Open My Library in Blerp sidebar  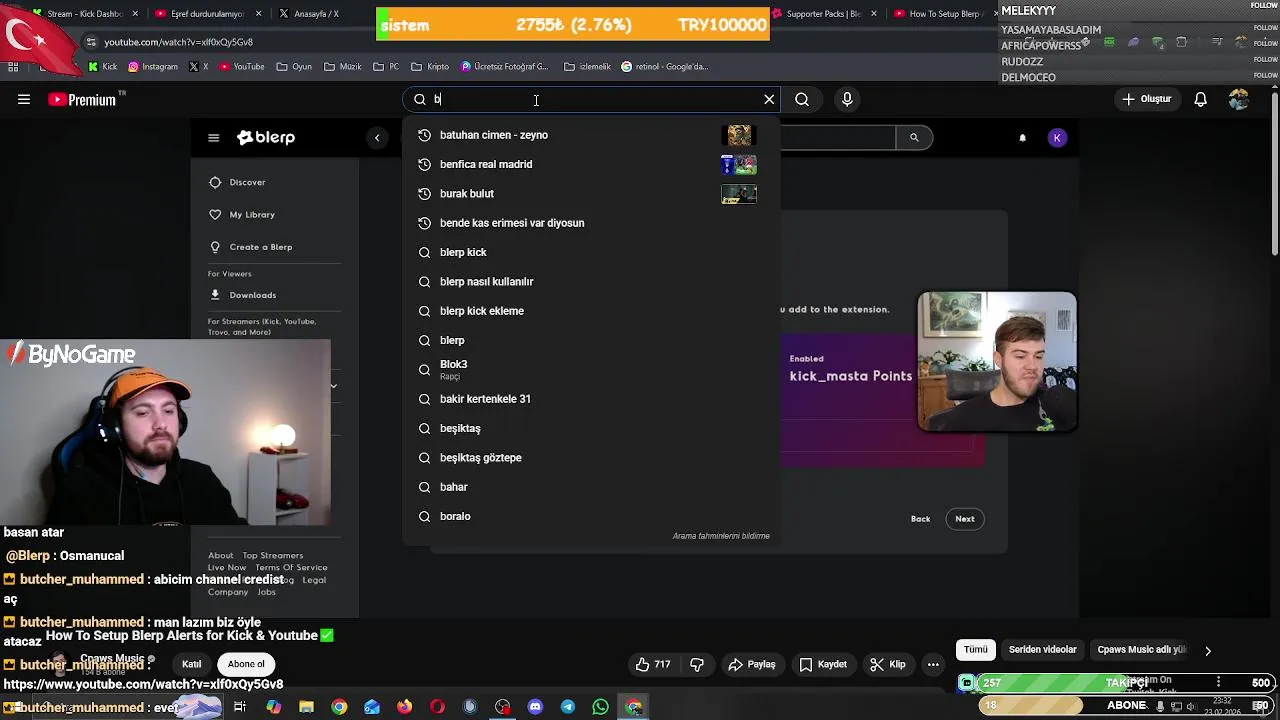[241, 214]
